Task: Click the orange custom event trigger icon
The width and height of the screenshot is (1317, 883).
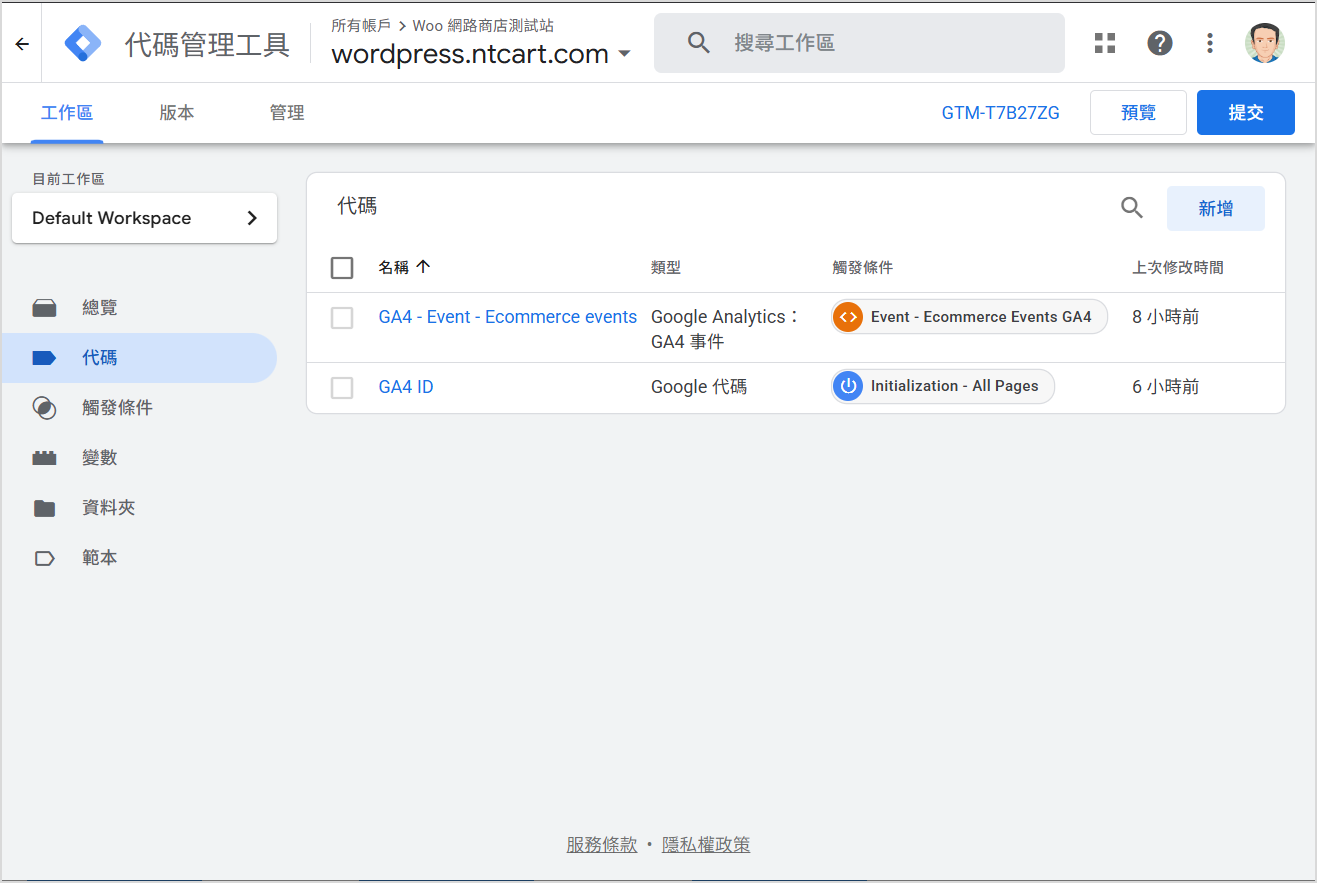Action: [x=848, y=317]
